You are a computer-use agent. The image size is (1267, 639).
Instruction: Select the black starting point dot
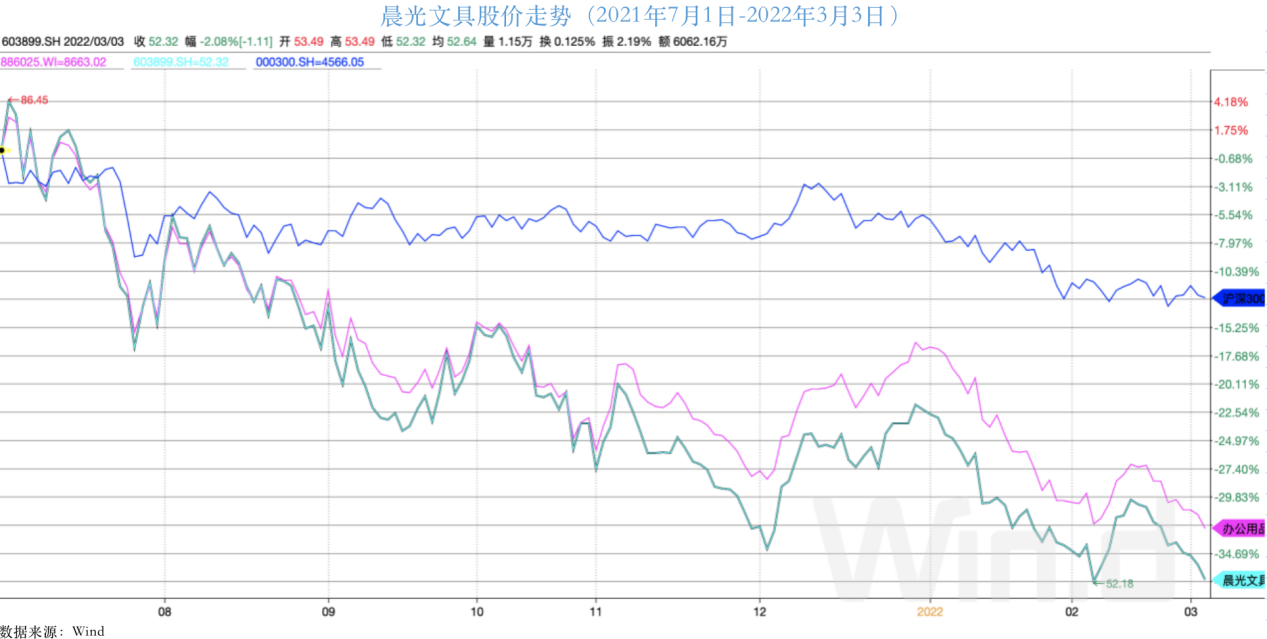tap(3, 150)
